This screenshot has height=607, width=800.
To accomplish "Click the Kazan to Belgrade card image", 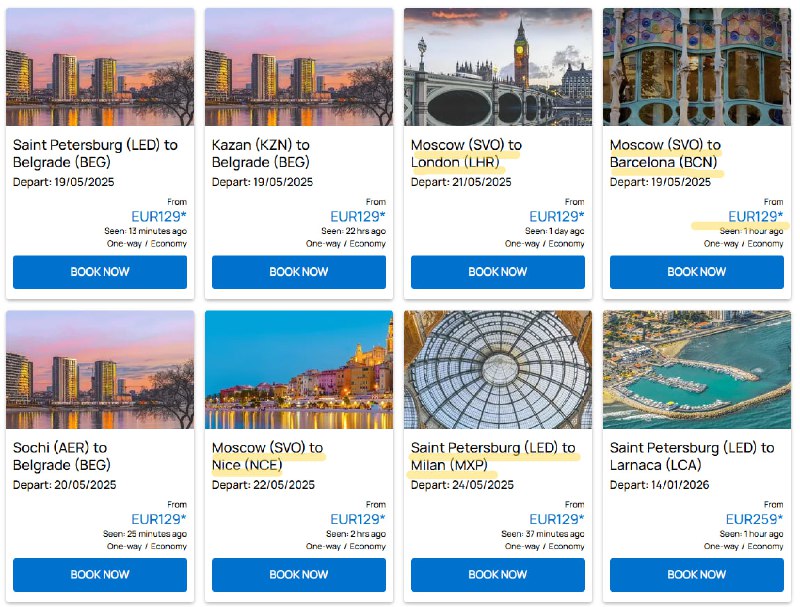I will pos(299,67).
